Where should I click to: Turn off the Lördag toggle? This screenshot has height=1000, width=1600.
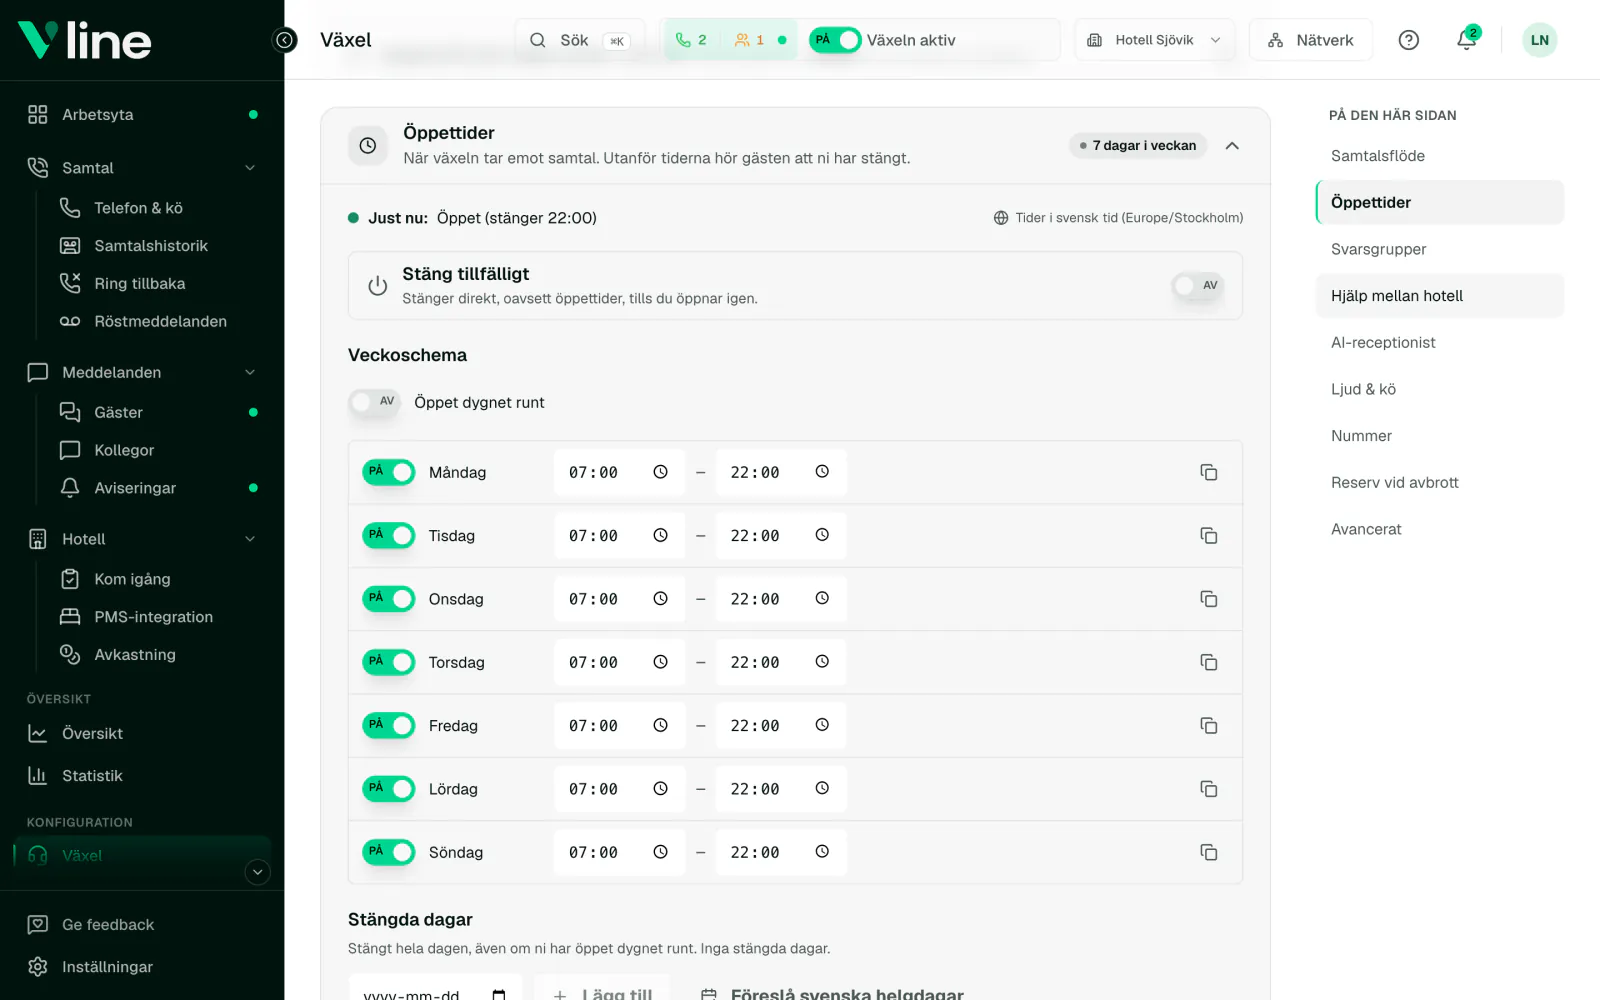[389, 789]
